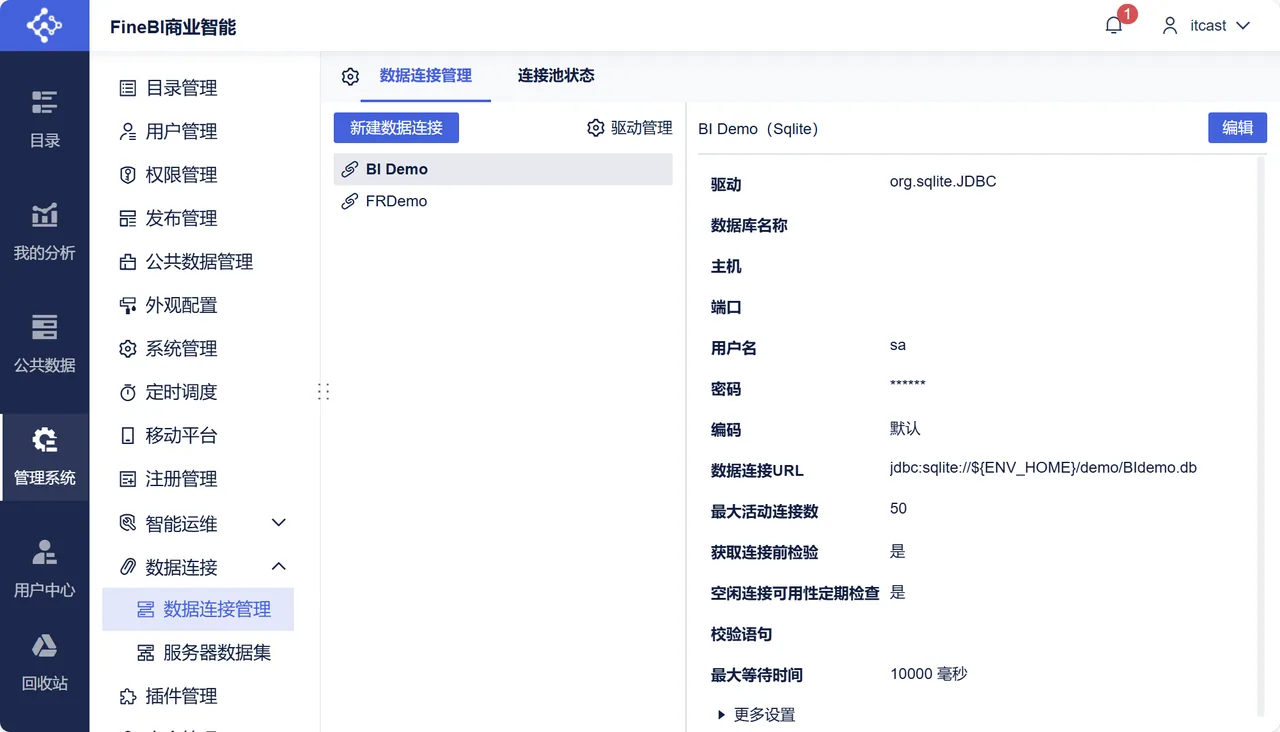
Task: Click the 移动平台 phone icon
Action: [128, 436]
